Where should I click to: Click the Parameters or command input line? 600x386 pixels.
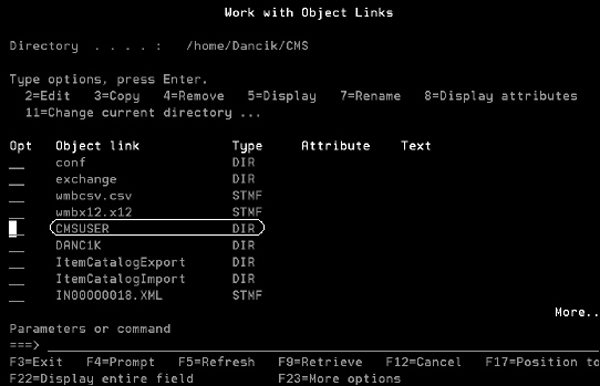coord(323,345)
